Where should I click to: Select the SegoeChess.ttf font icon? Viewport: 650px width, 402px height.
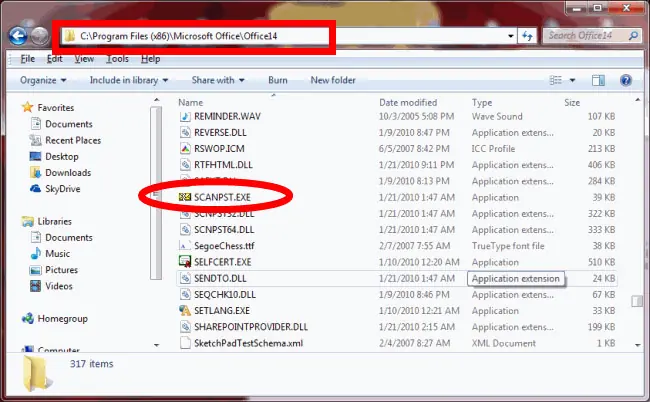click(x=185, y=246)
